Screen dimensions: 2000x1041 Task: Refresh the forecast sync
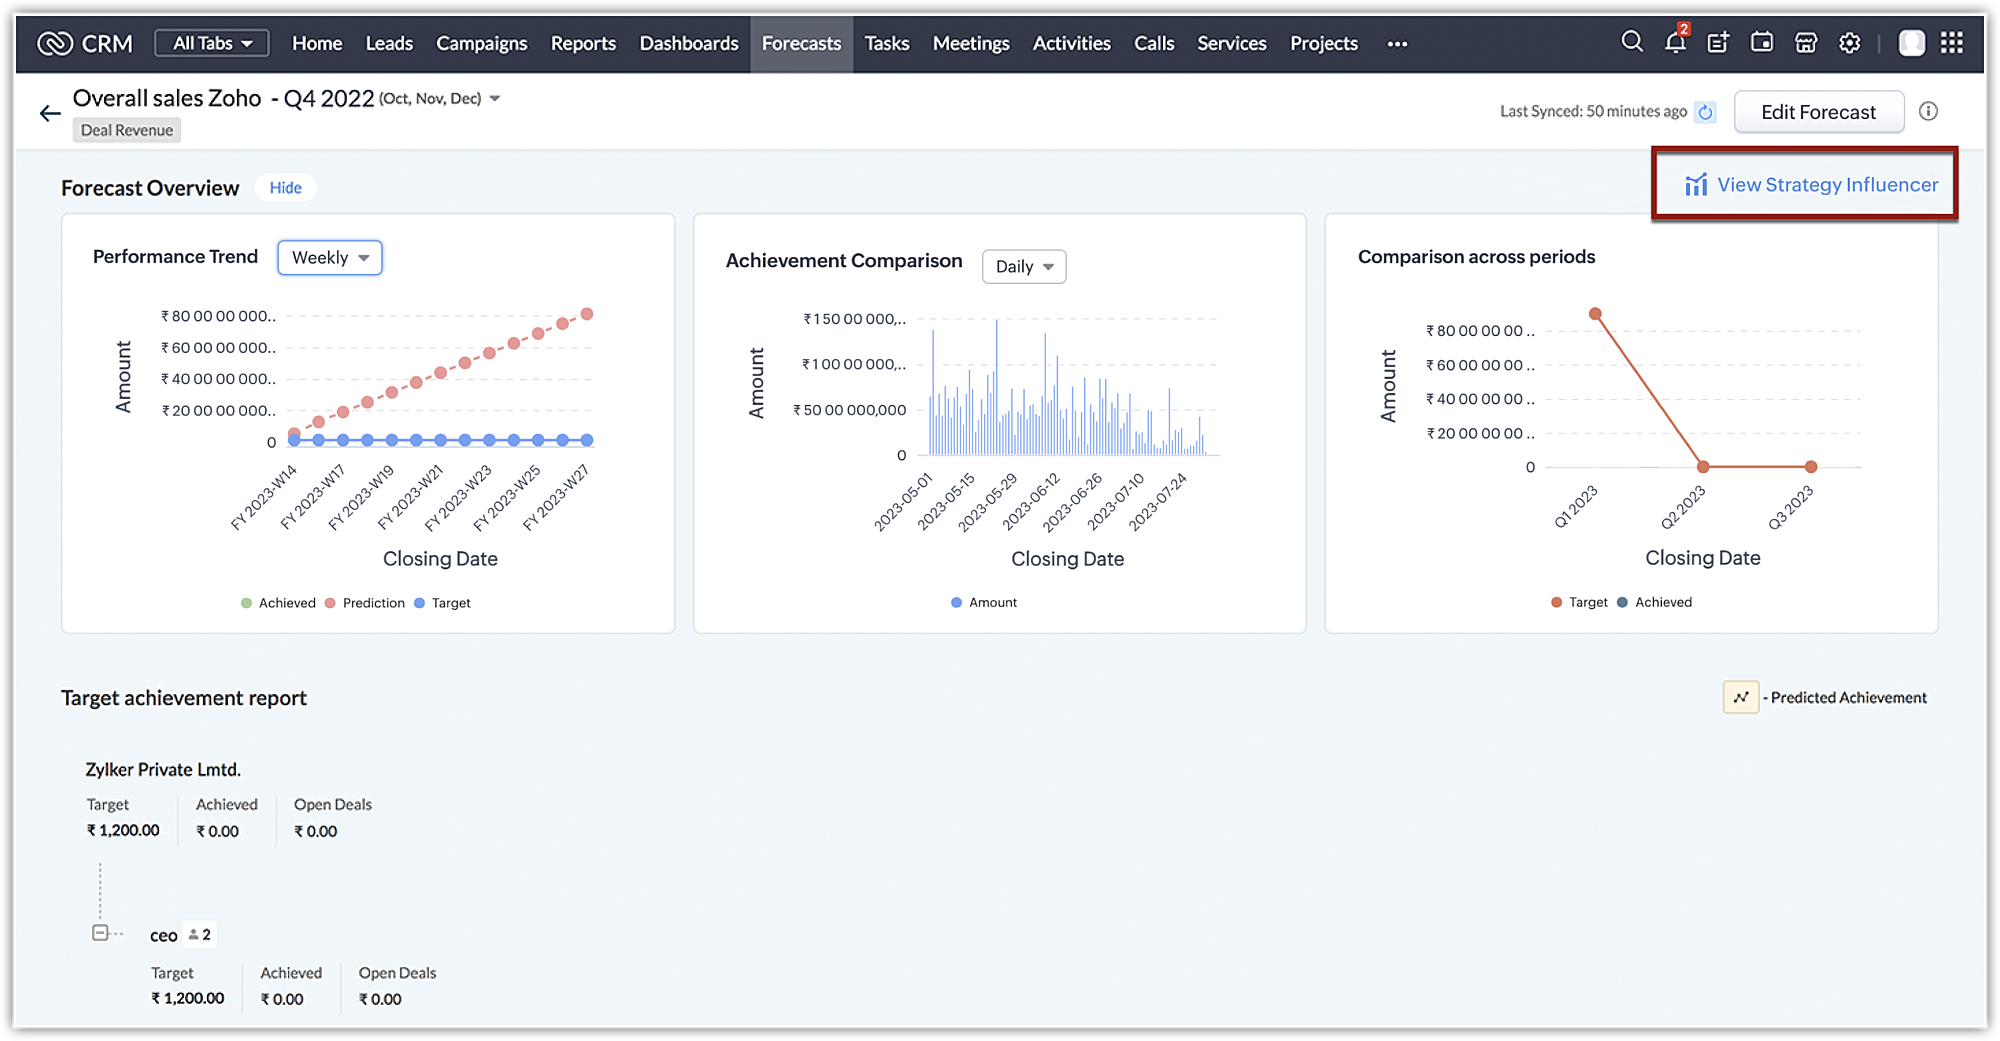tap(1706, 112)
